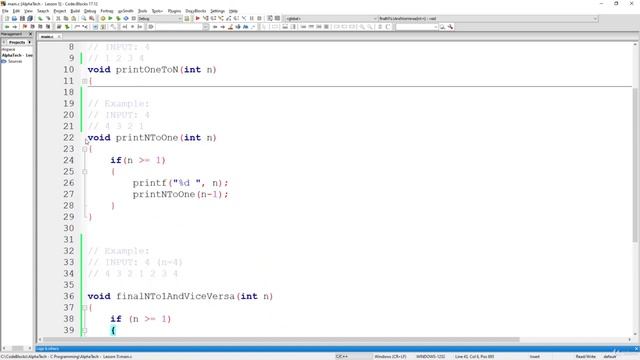Open the Debug menu

(90, 11)
